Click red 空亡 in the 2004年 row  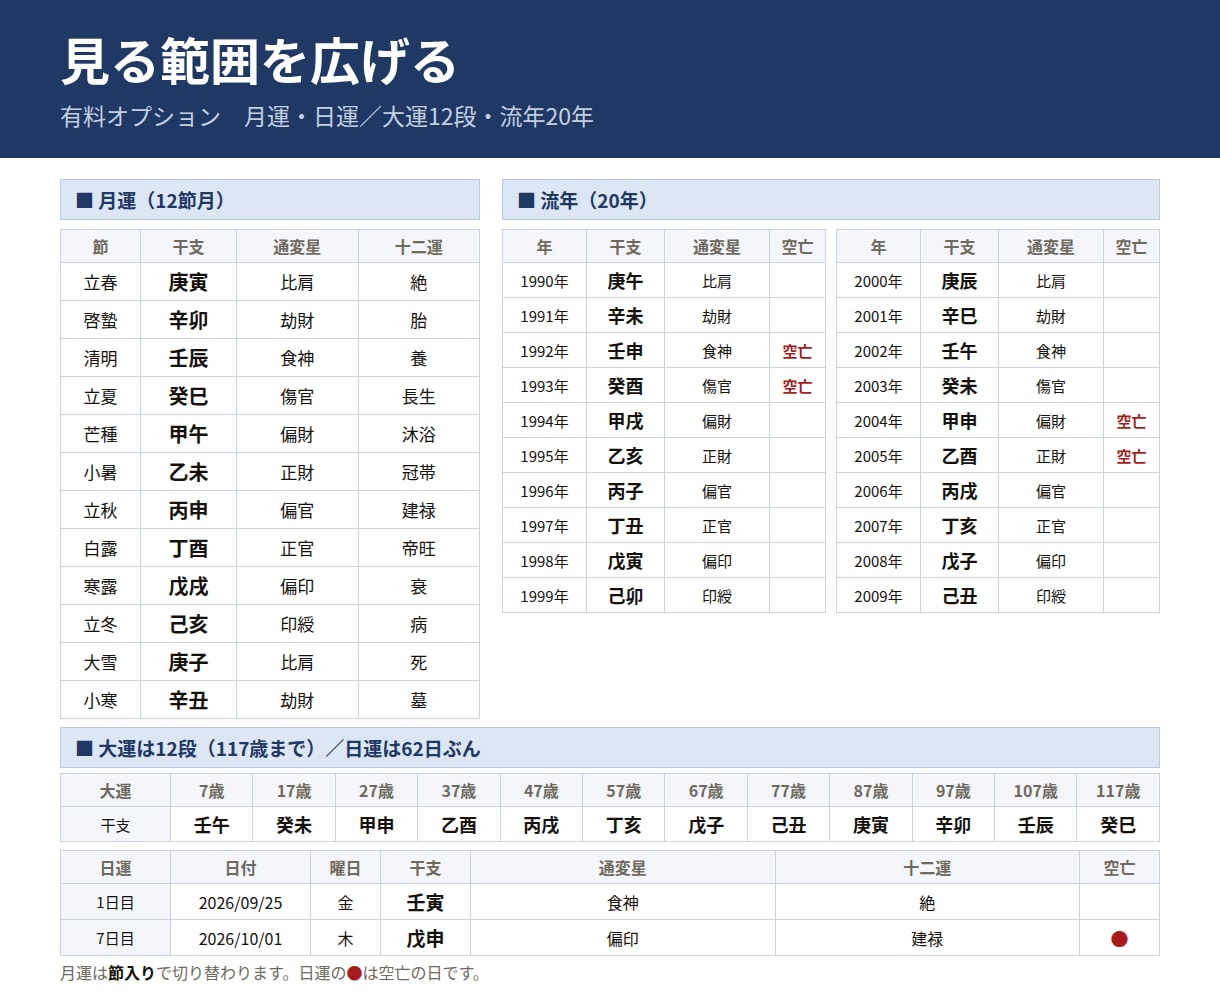1131,422
